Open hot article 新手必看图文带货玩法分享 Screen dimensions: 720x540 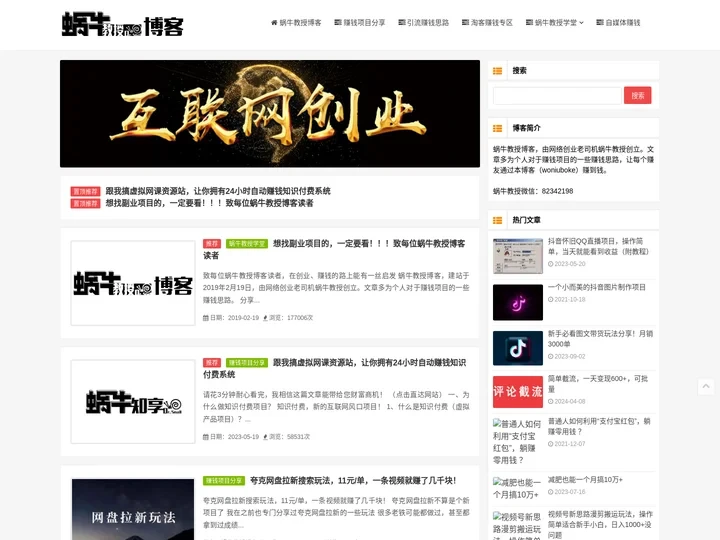coord(600,339)
